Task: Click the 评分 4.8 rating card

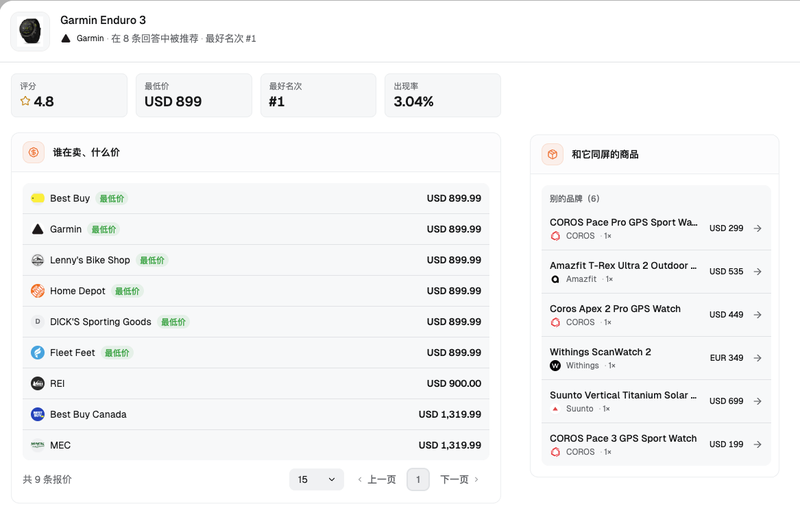Action: (x=69, y=95)
